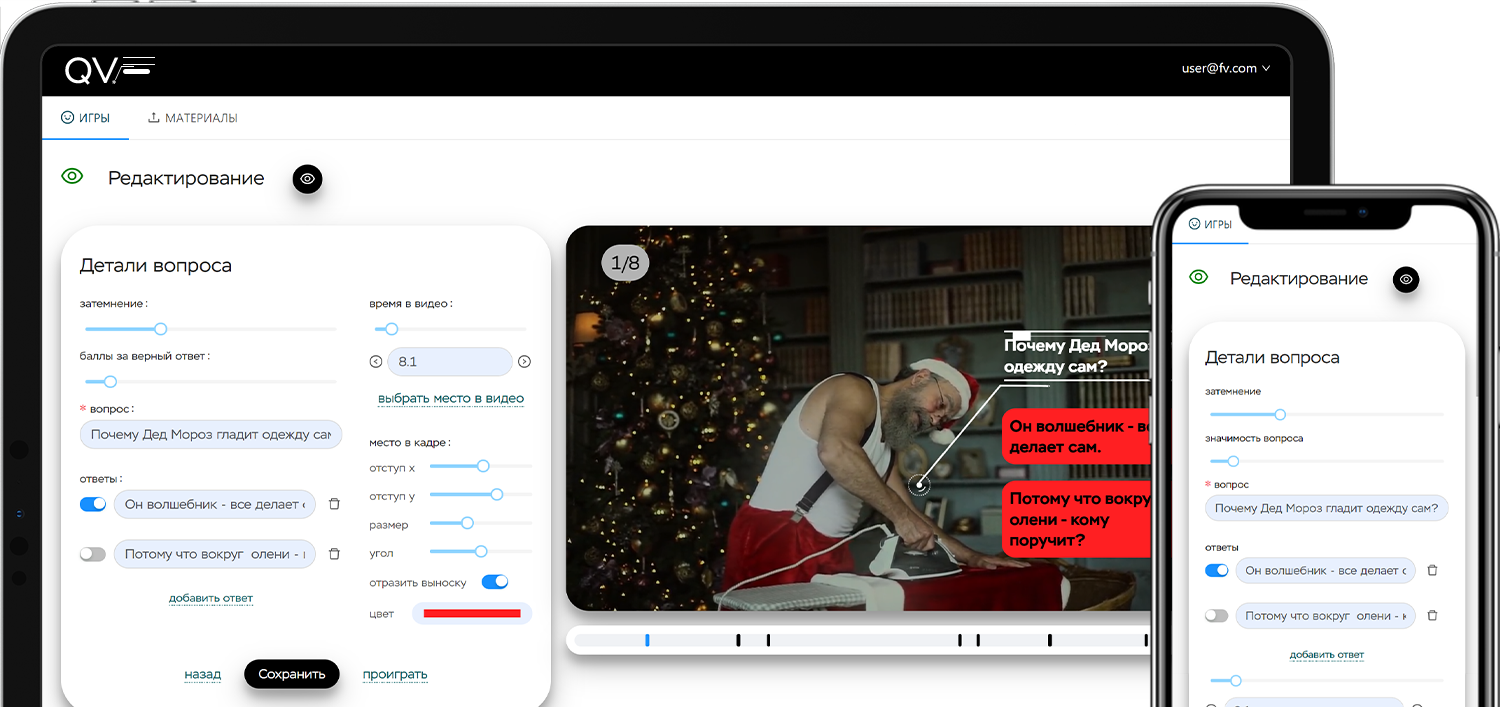
Task: Click the trash icon for first answer on phone
Action: point(1432,570)
